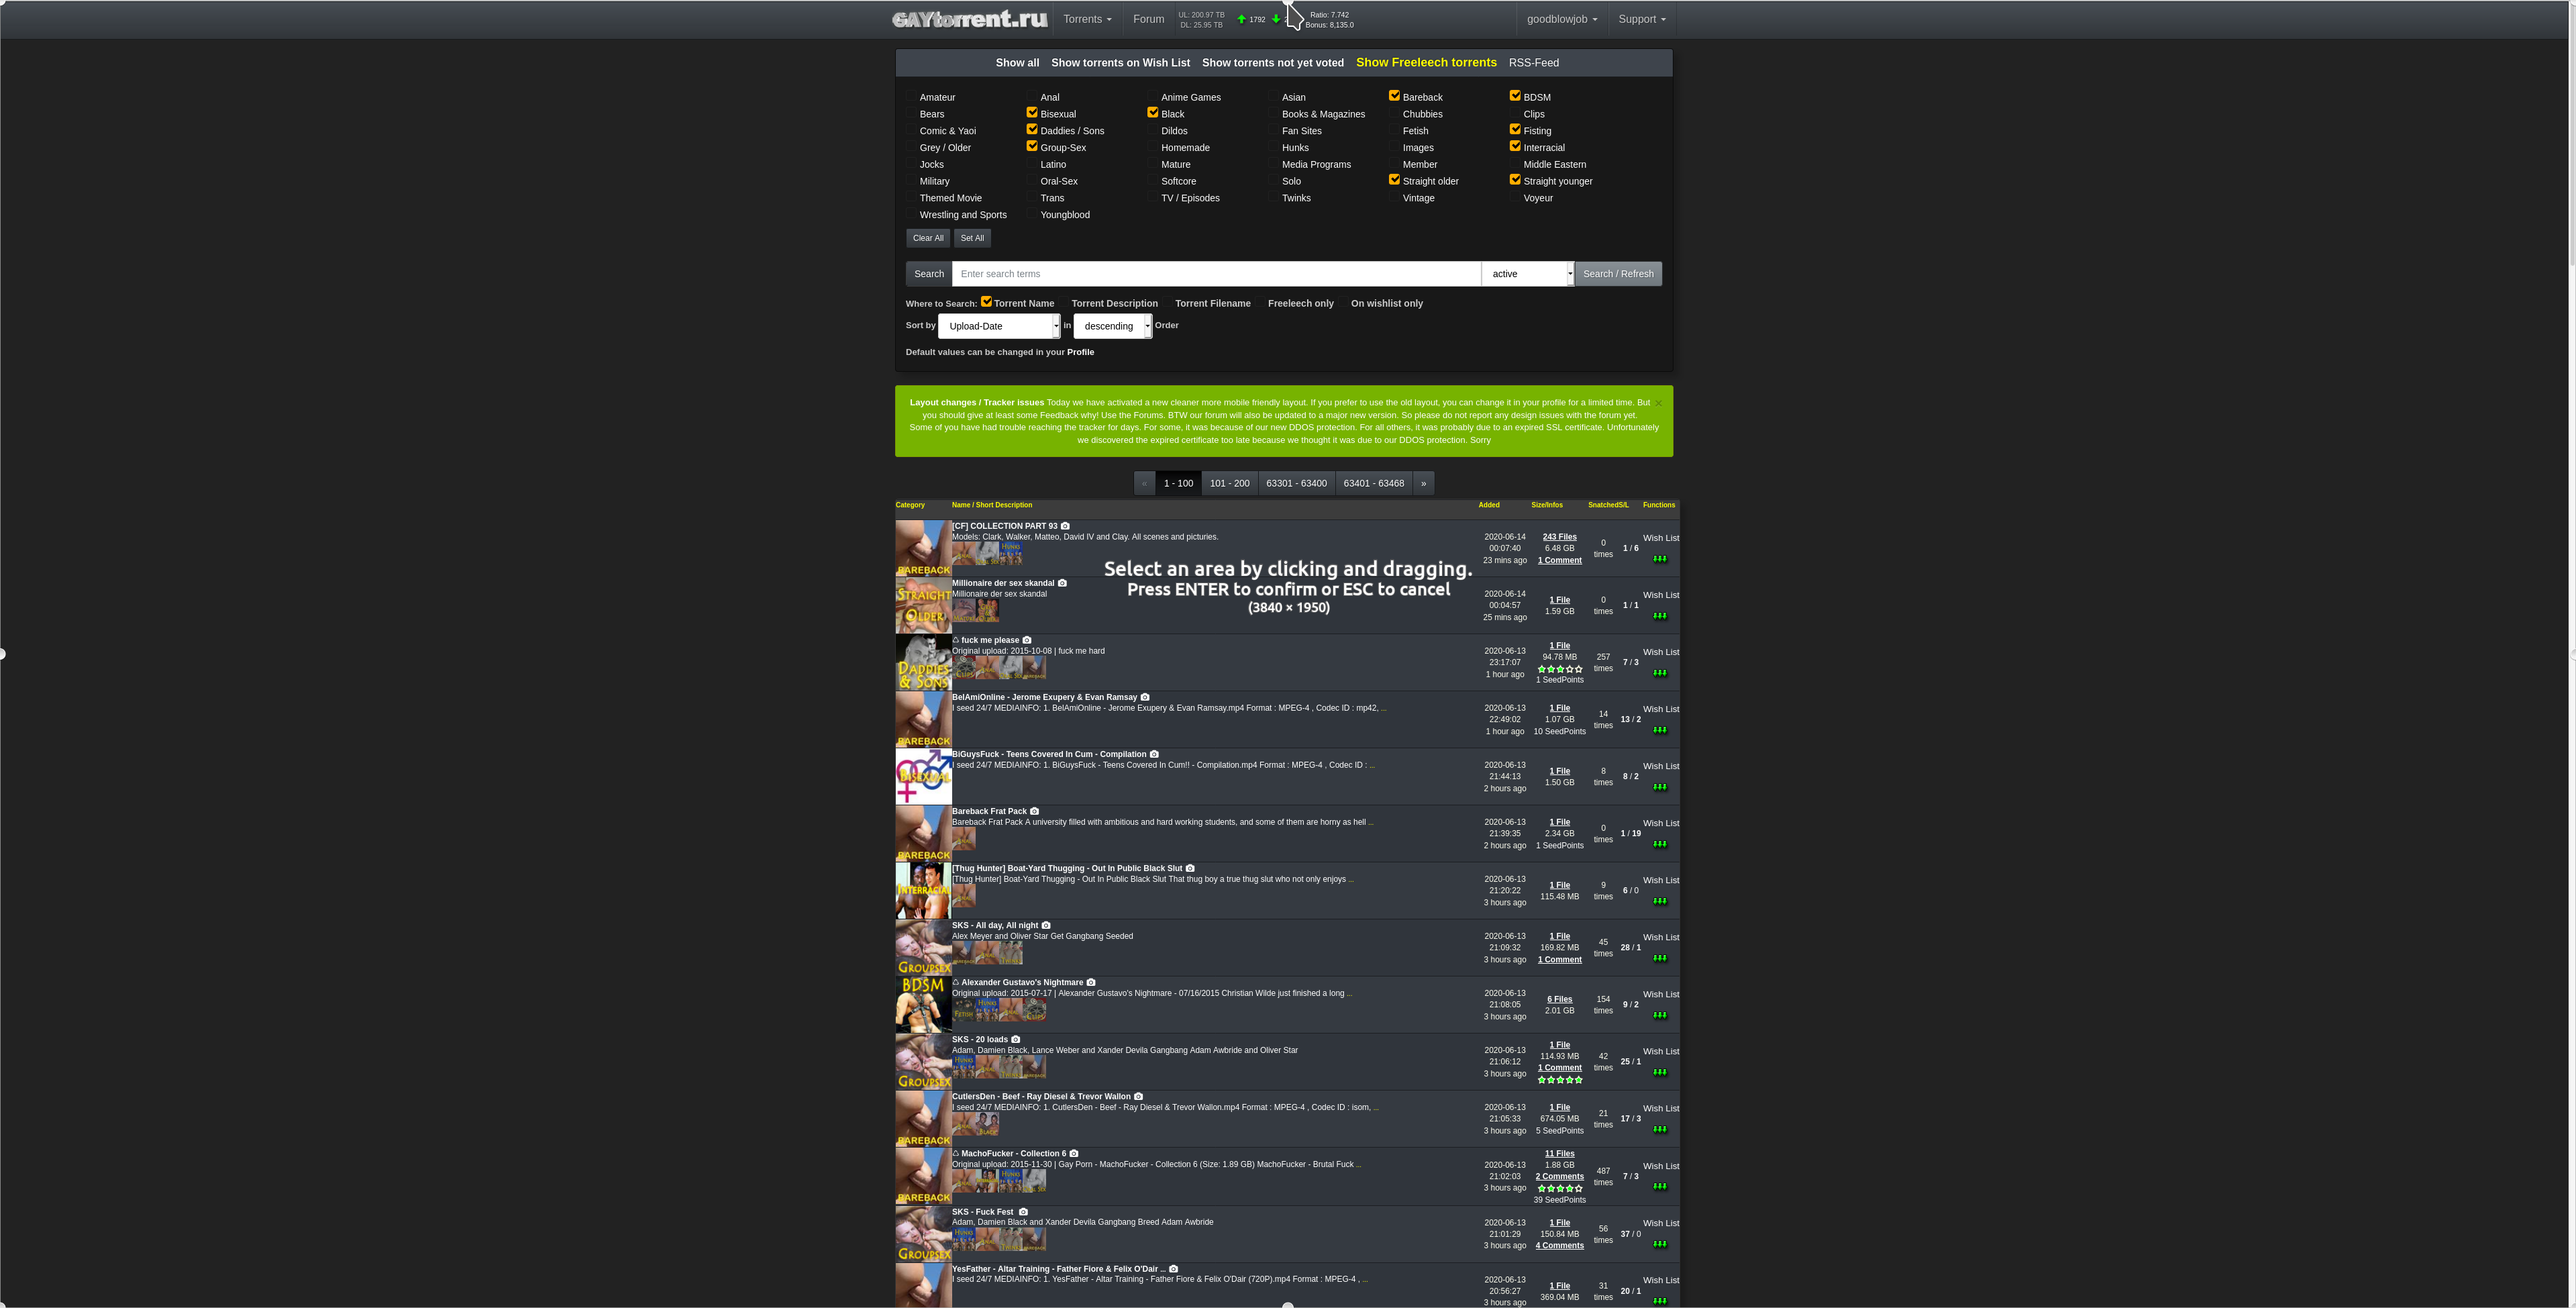Image resolution: width=2576 pixels, height=1308 pixels.
Task: Uncheck the Torrent Name search option
Action: click(986, 302)
